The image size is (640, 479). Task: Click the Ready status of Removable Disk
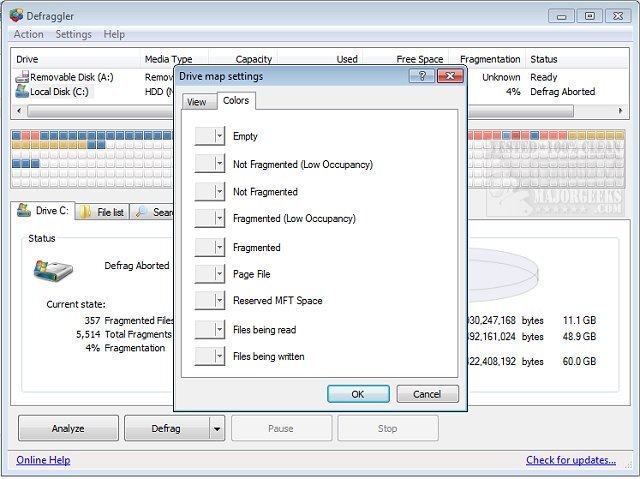click(544, 77)
